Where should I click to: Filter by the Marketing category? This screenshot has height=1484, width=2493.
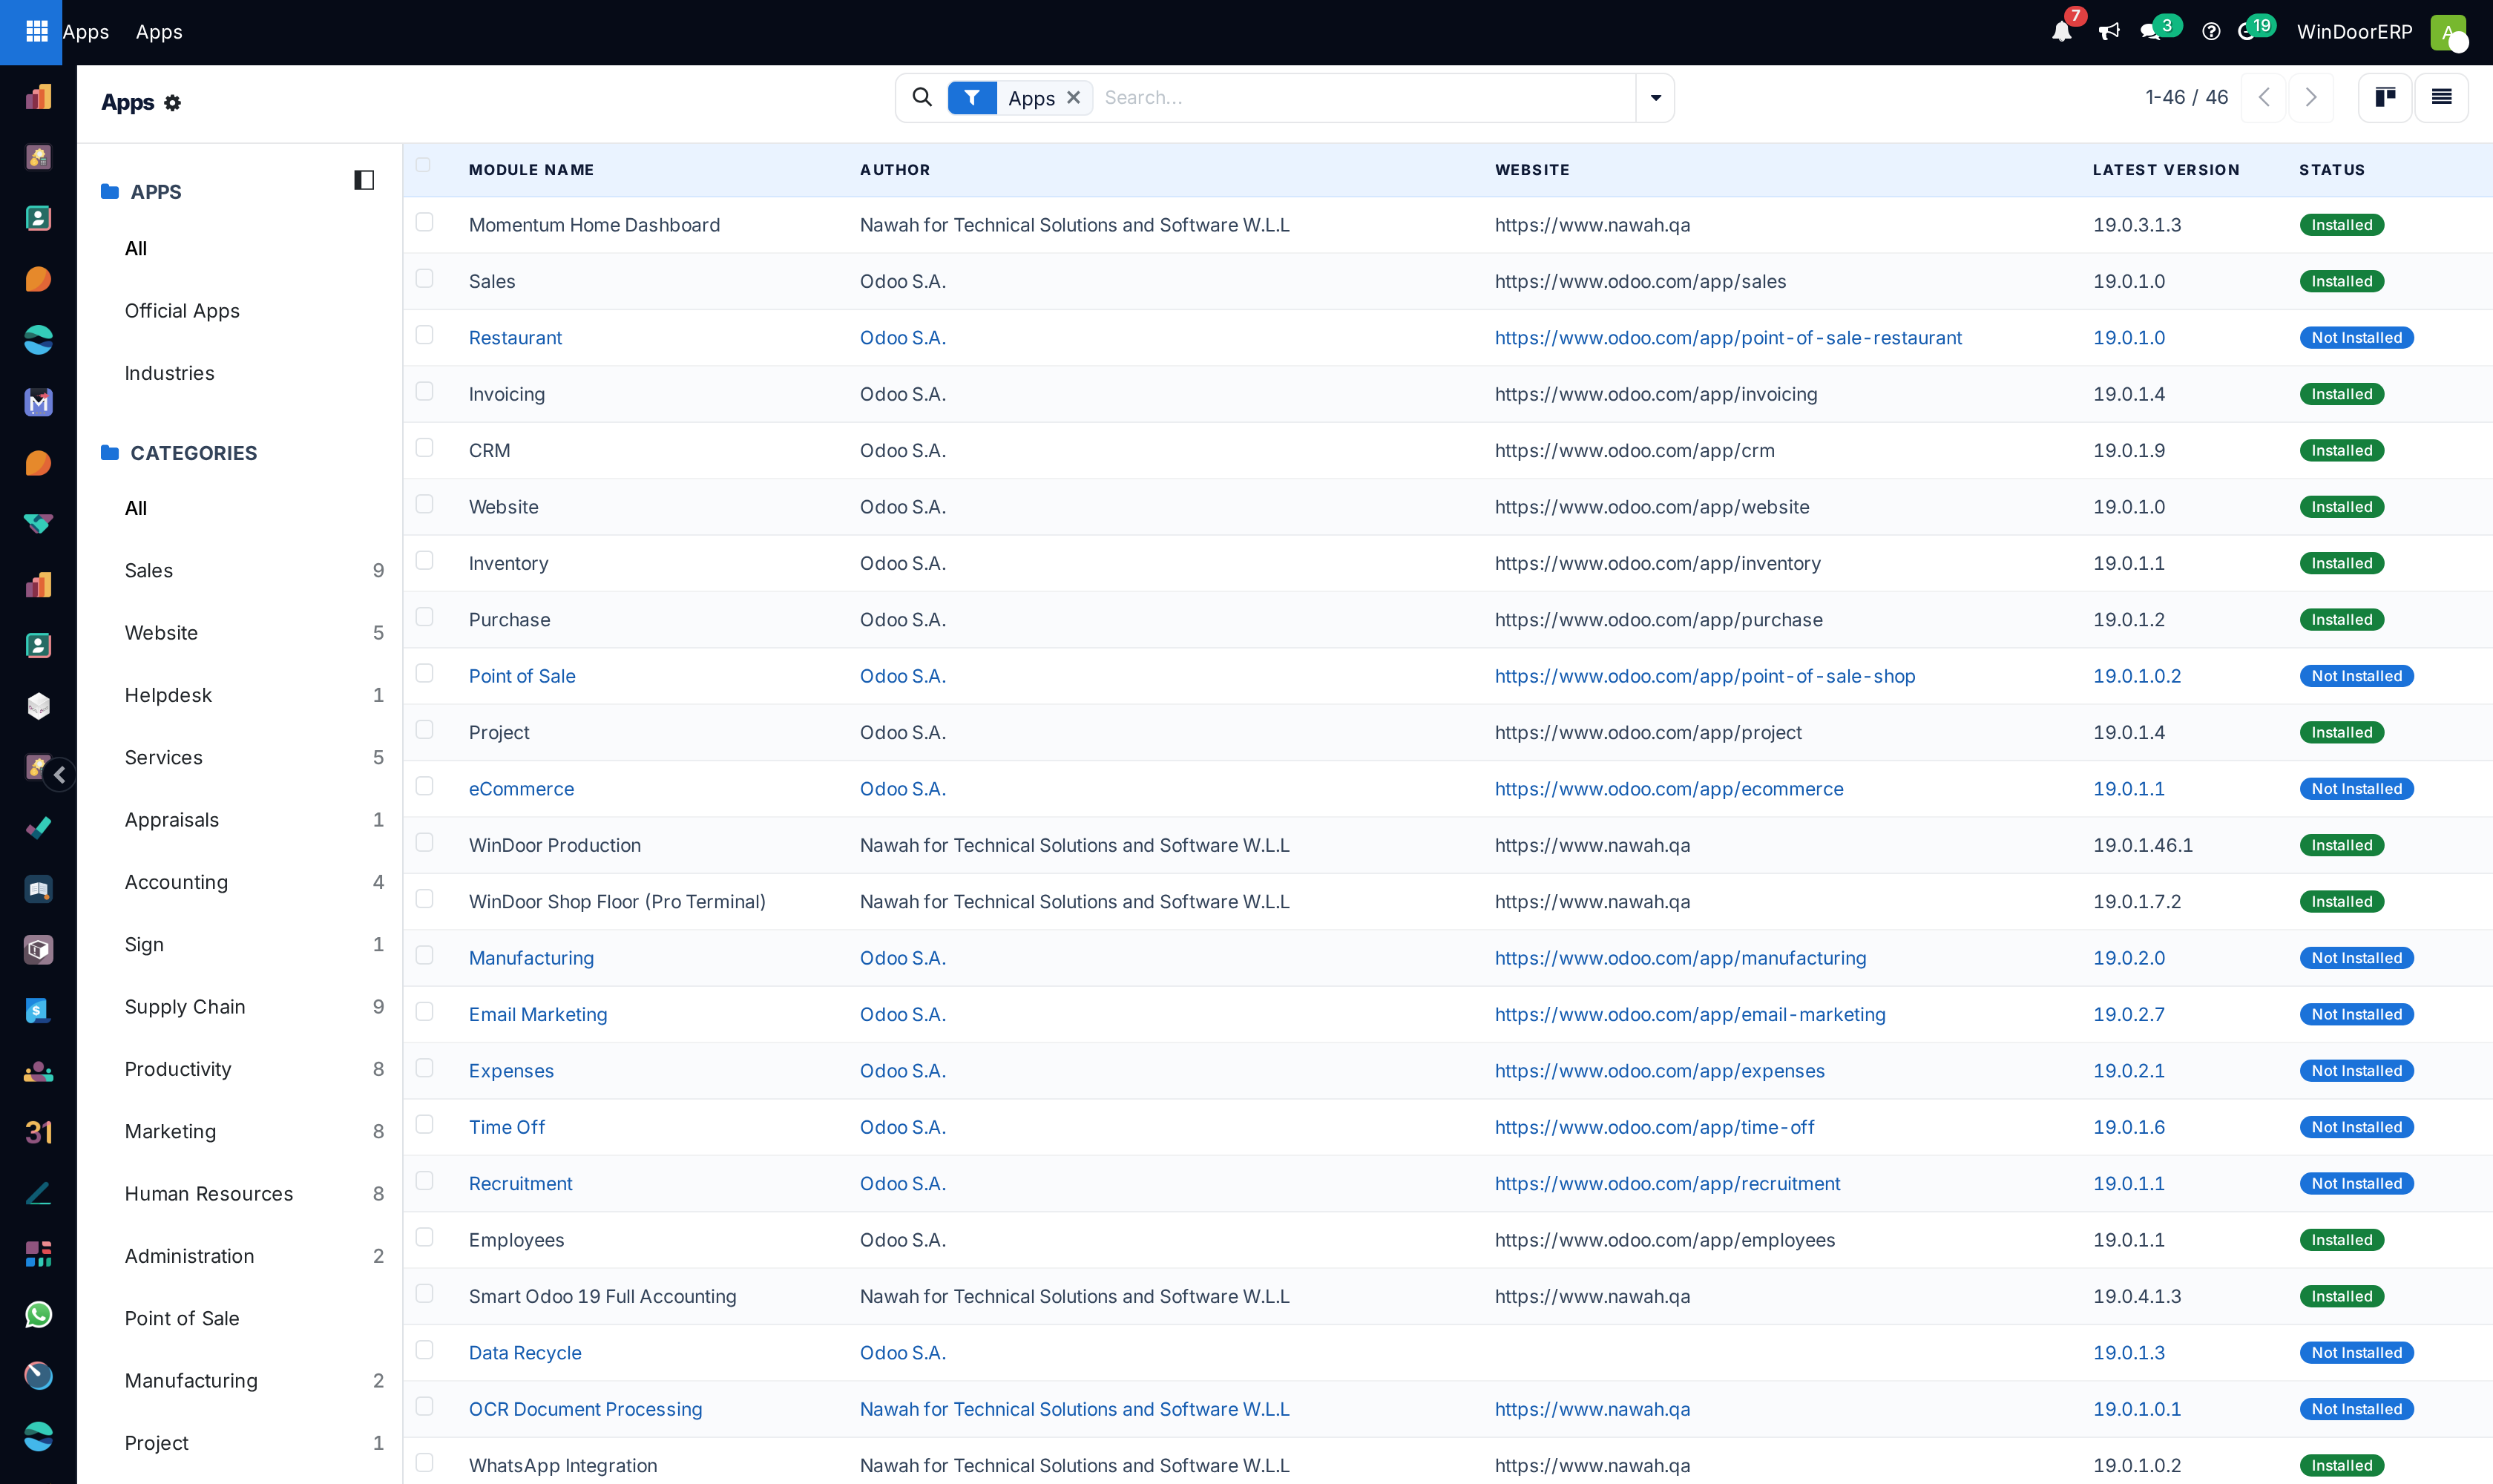[x=170, y=1132]
